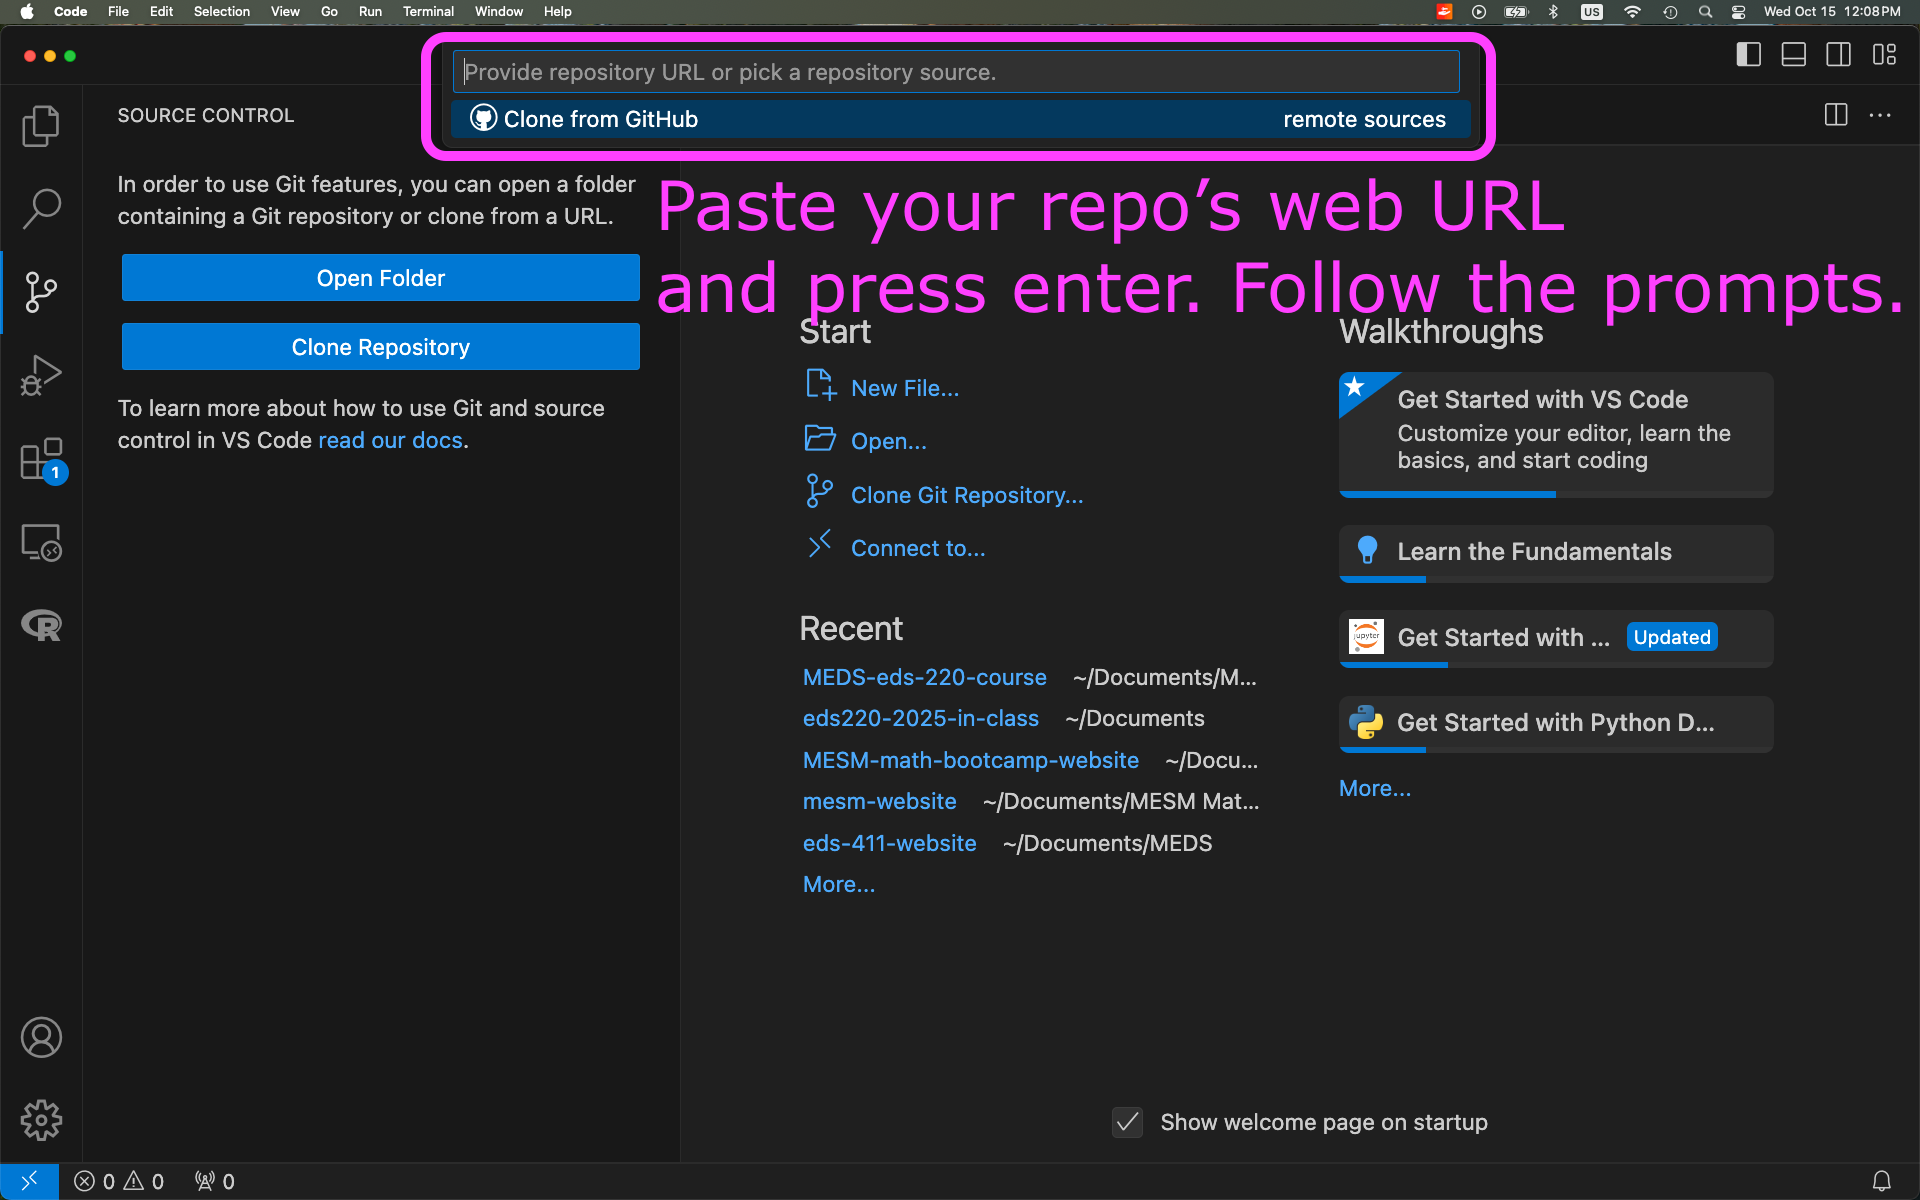
Task: Open the Run and Debug view
Action: (41, 375)
